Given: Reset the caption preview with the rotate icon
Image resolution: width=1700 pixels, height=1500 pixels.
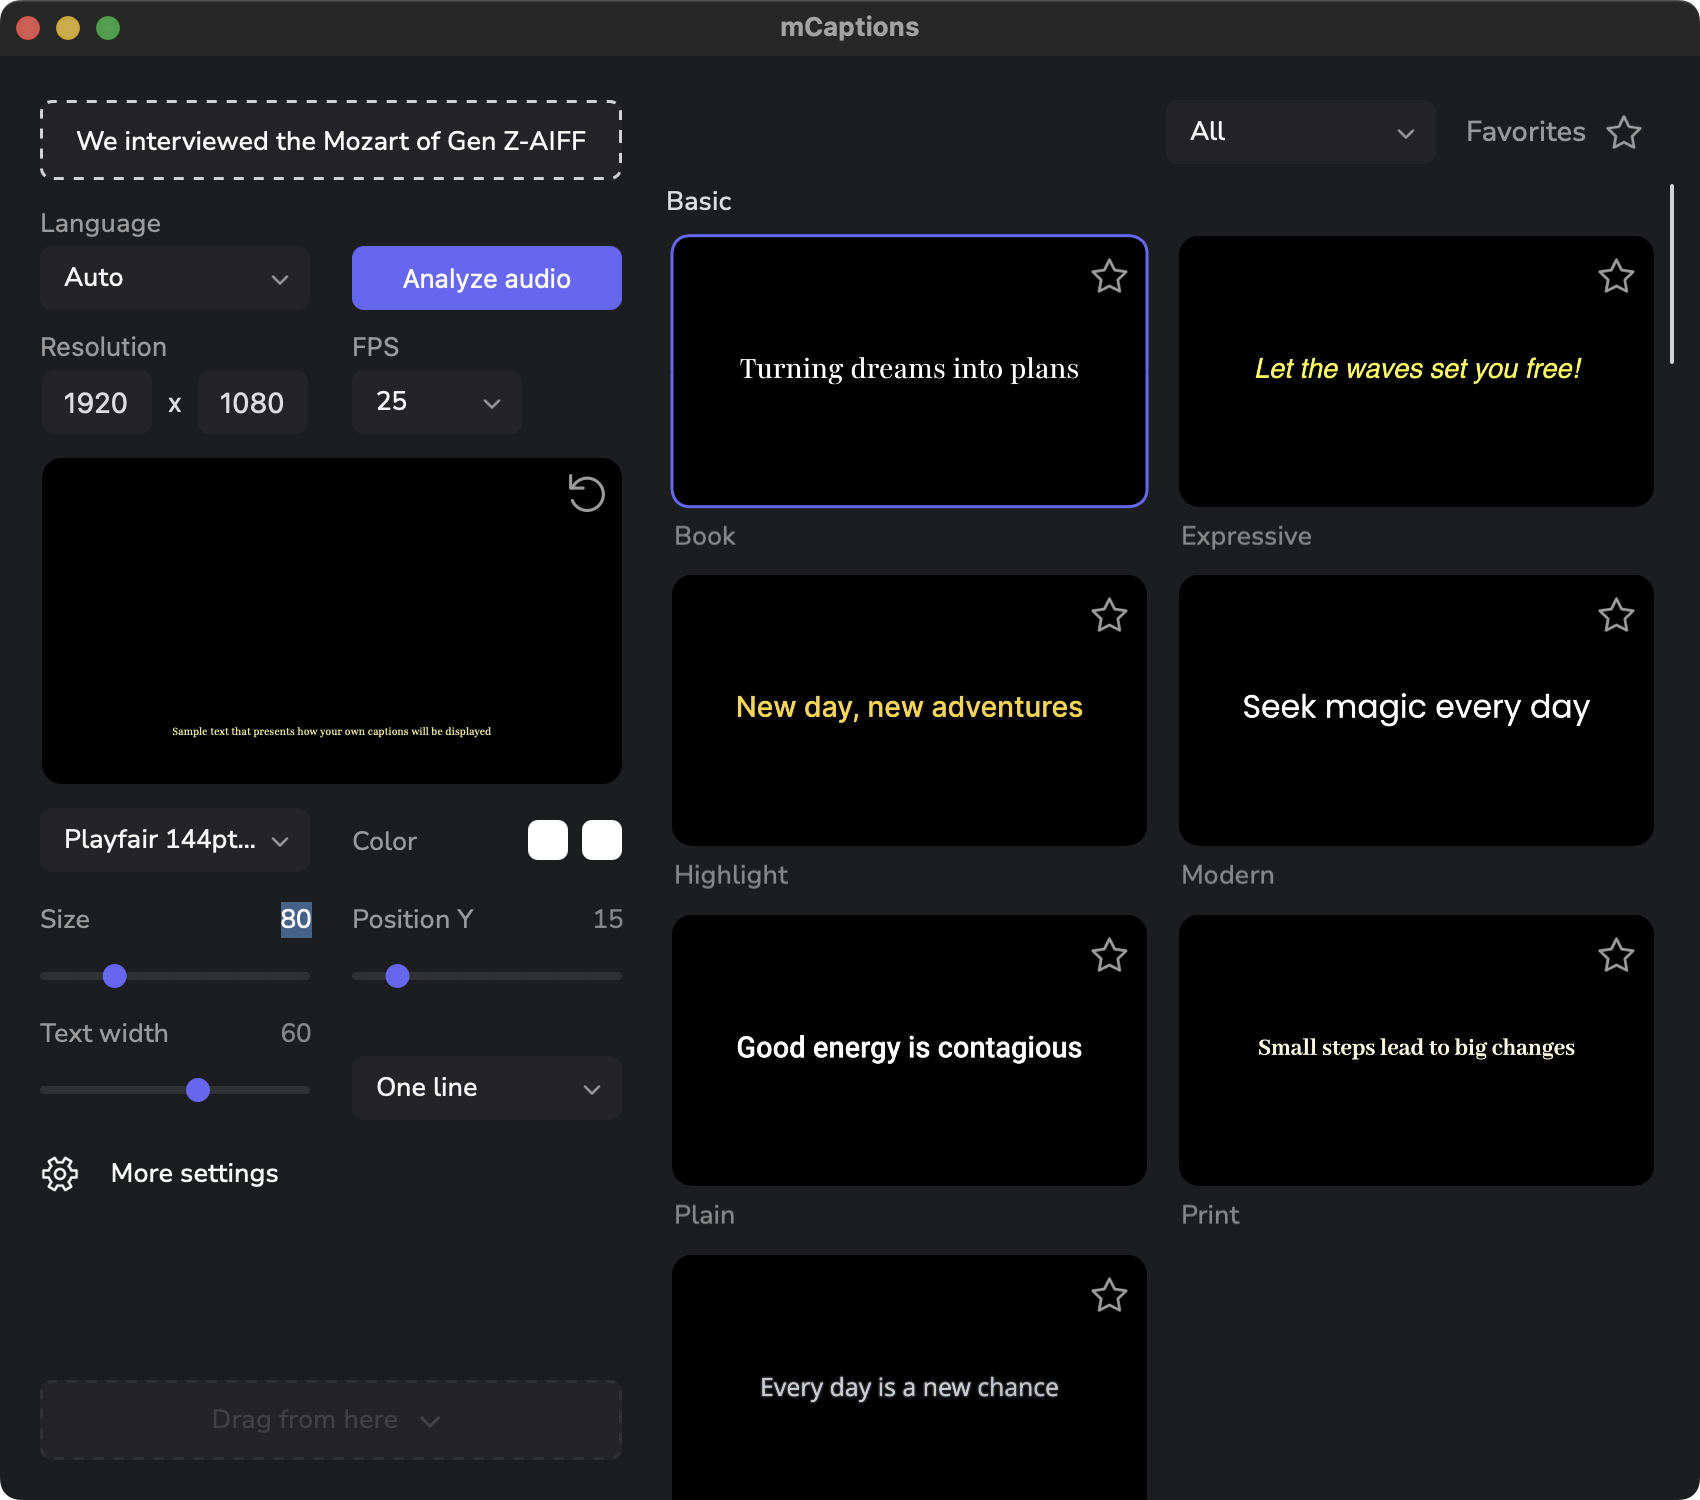Looking at the screenshot, I should (x=586, y=493).
